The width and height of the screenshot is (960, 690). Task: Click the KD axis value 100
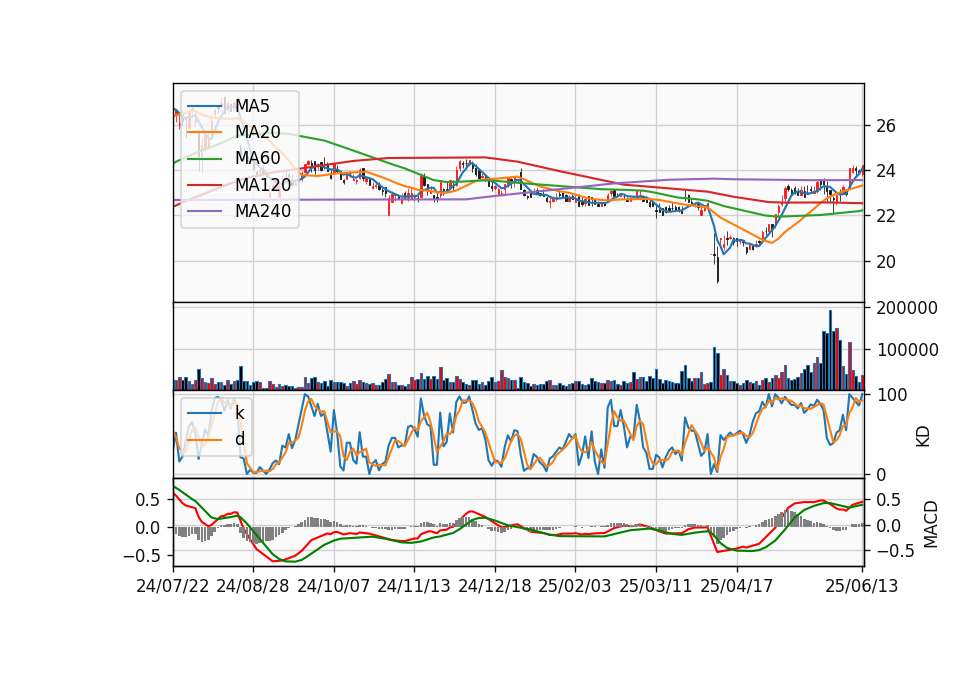[x=892, y=395]
